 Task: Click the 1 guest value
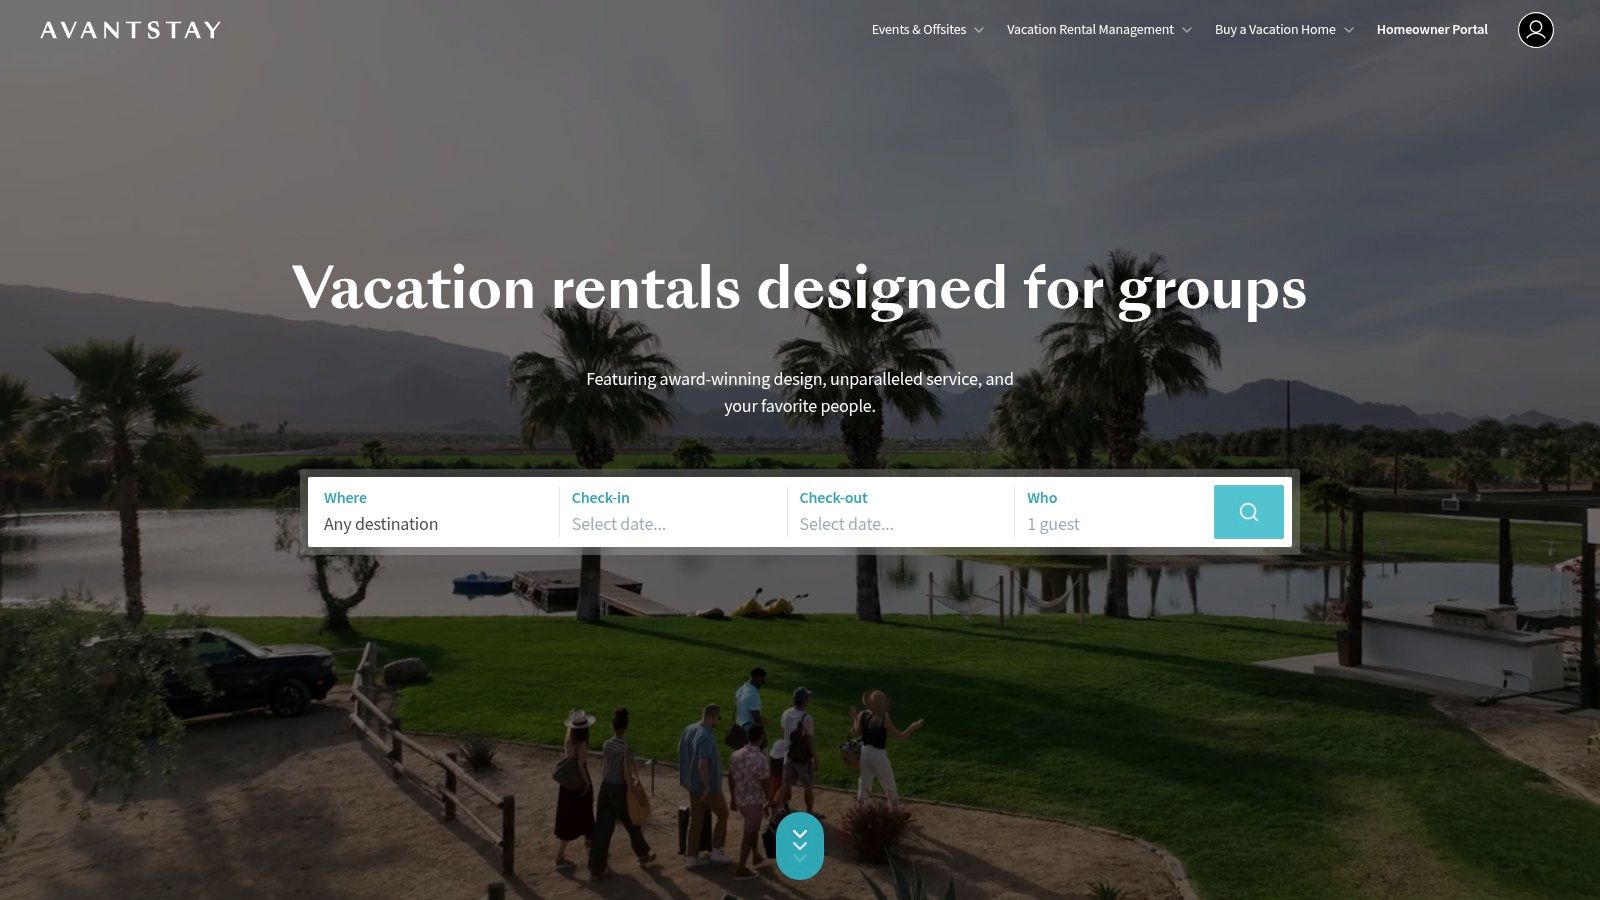1053,524
